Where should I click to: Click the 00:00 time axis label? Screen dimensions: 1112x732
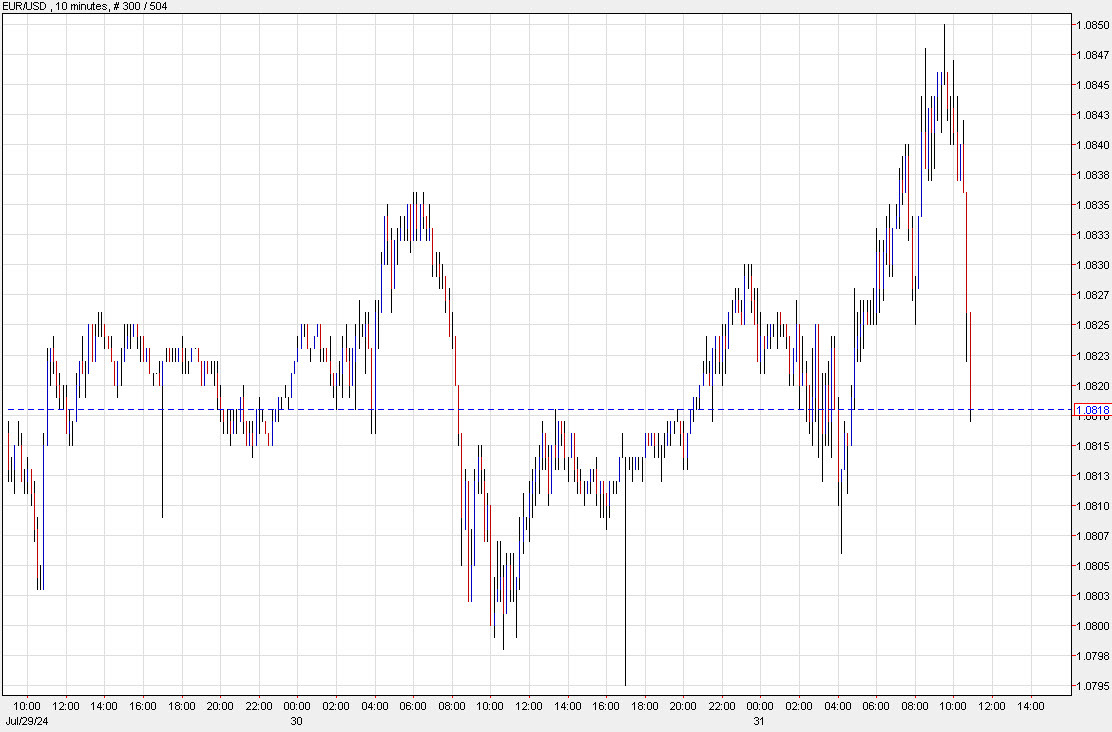pyautogui.click(x=299, y=704)
